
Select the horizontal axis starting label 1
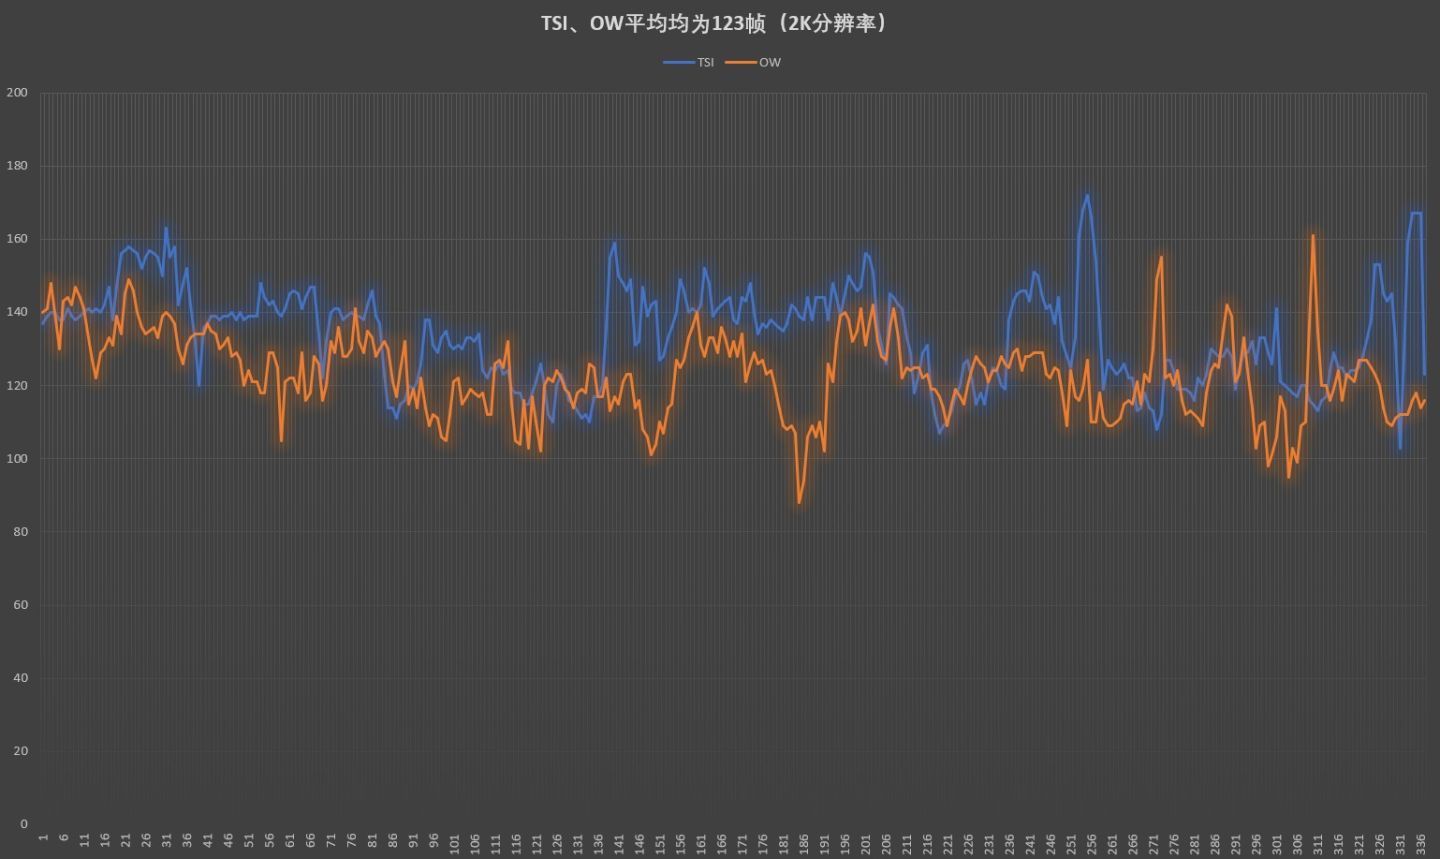pos(42,838)
